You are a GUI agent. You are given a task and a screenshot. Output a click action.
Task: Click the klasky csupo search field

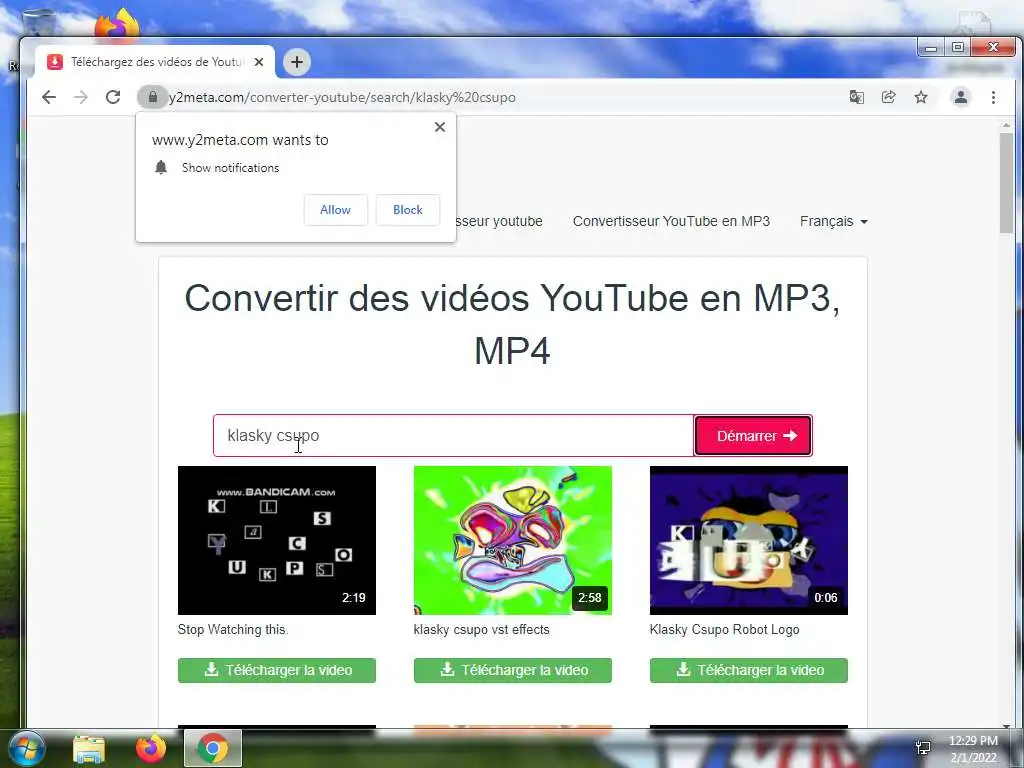[x=453, y=436]
